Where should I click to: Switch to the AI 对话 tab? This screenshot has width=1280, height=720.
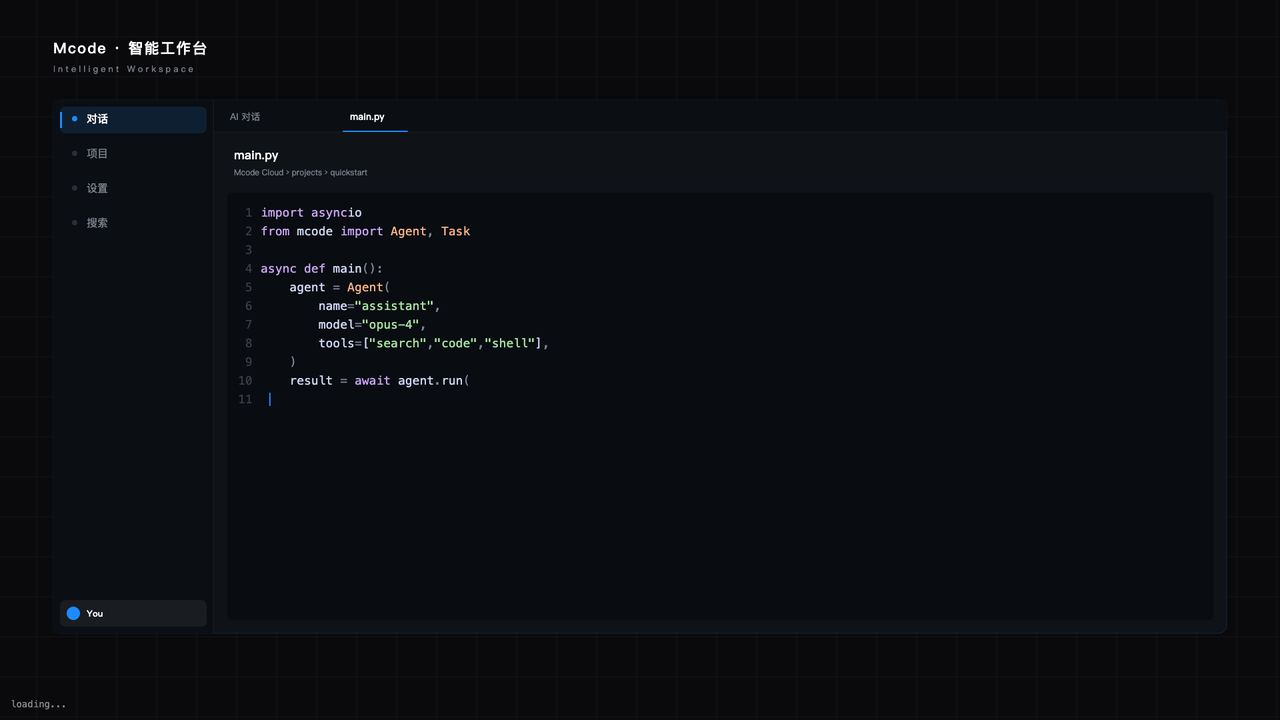pyautogui.click(x=245, y=117)
